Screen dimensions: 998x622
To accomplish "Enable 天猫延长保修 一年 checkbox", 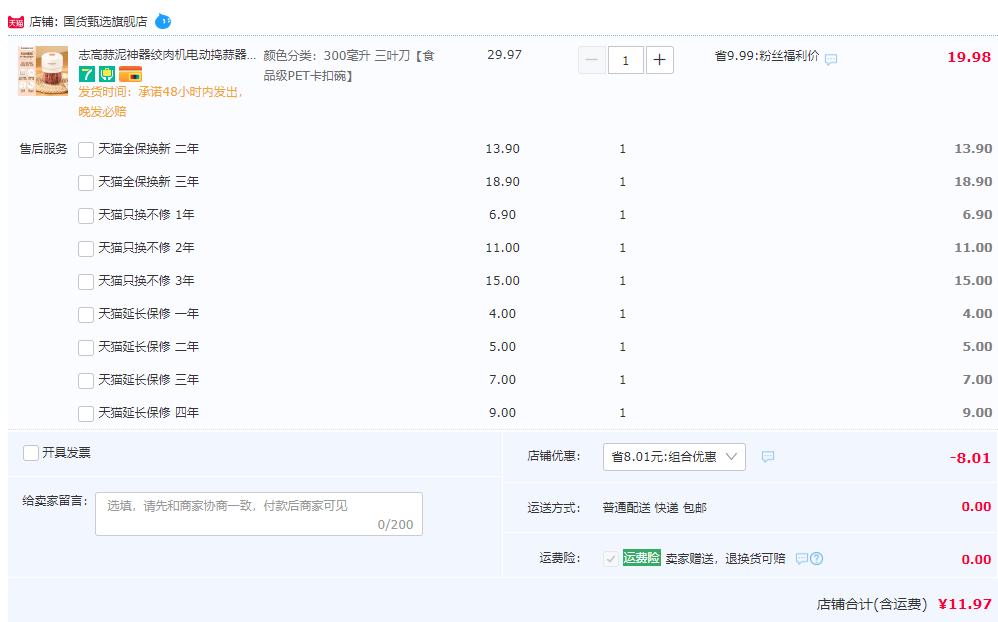I will point(86,315).
